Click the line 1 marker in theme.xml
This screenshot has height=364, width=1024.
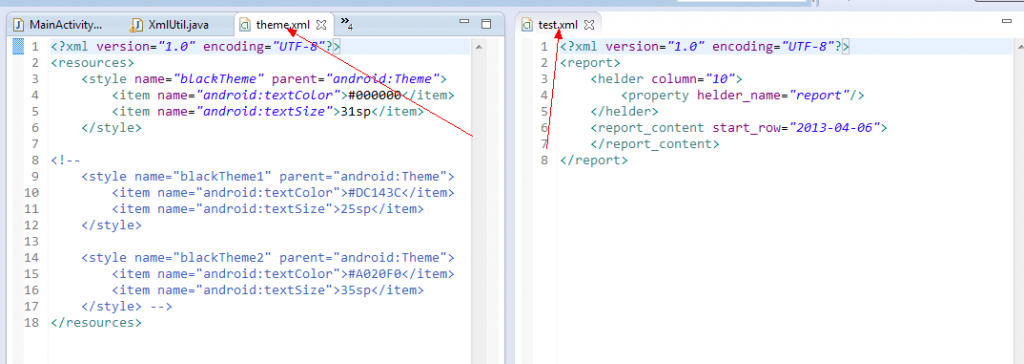click(x=18, y=46)
